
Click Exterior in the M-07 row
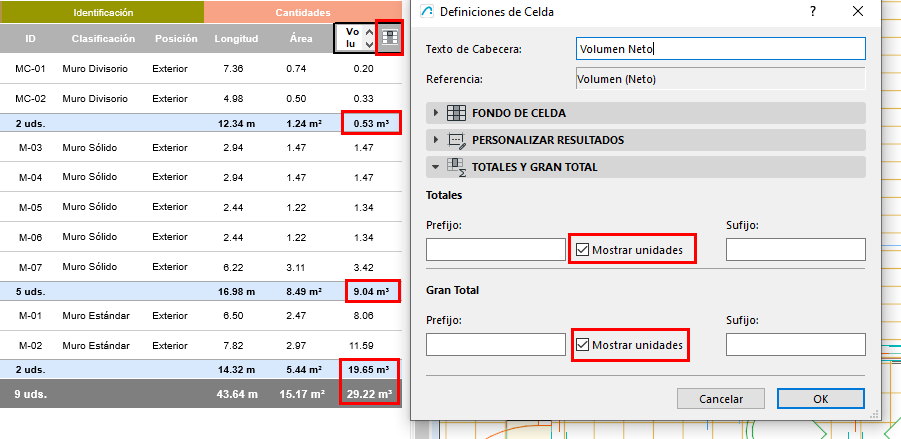[170, 267]
